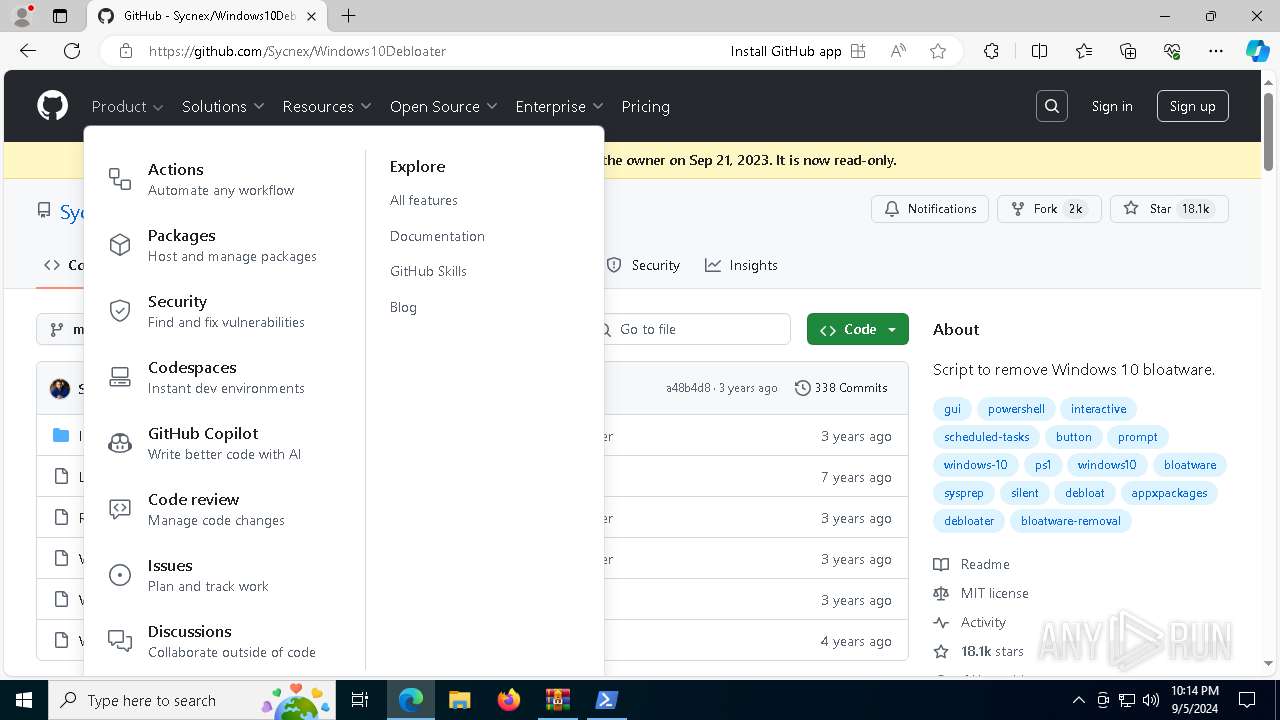Open the Blog link under Explore
Screen dimensions: 1280x720
click(403, 307)
